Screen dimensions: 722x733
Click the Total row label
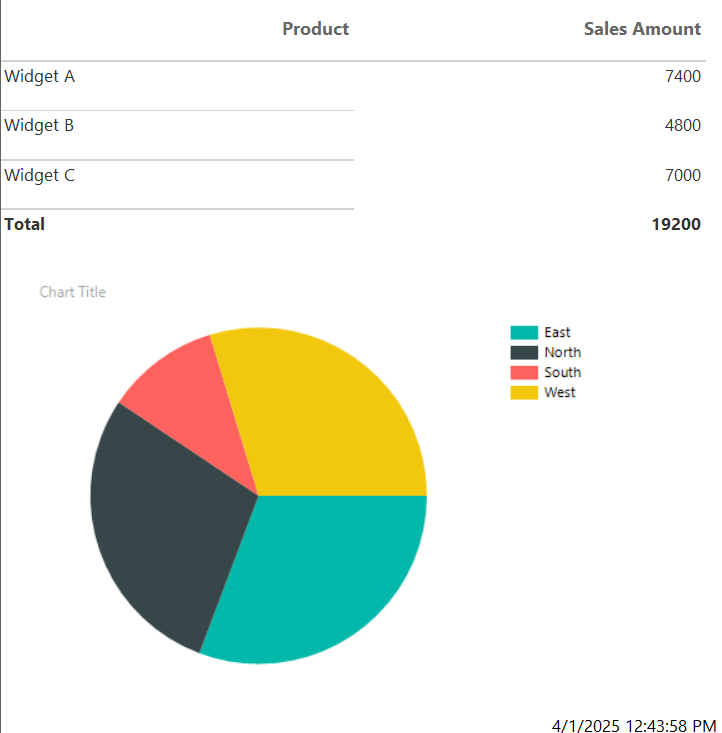pos(25,224)
